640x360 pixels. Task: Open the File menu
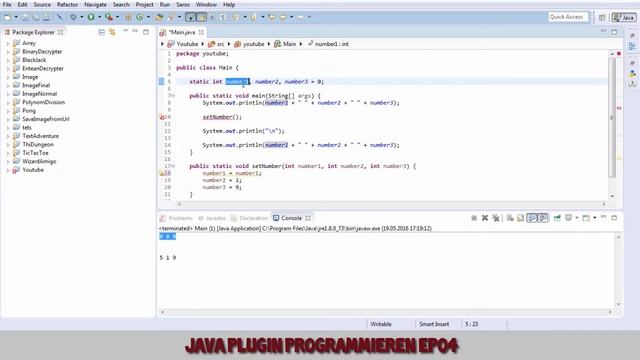(7, 4)
